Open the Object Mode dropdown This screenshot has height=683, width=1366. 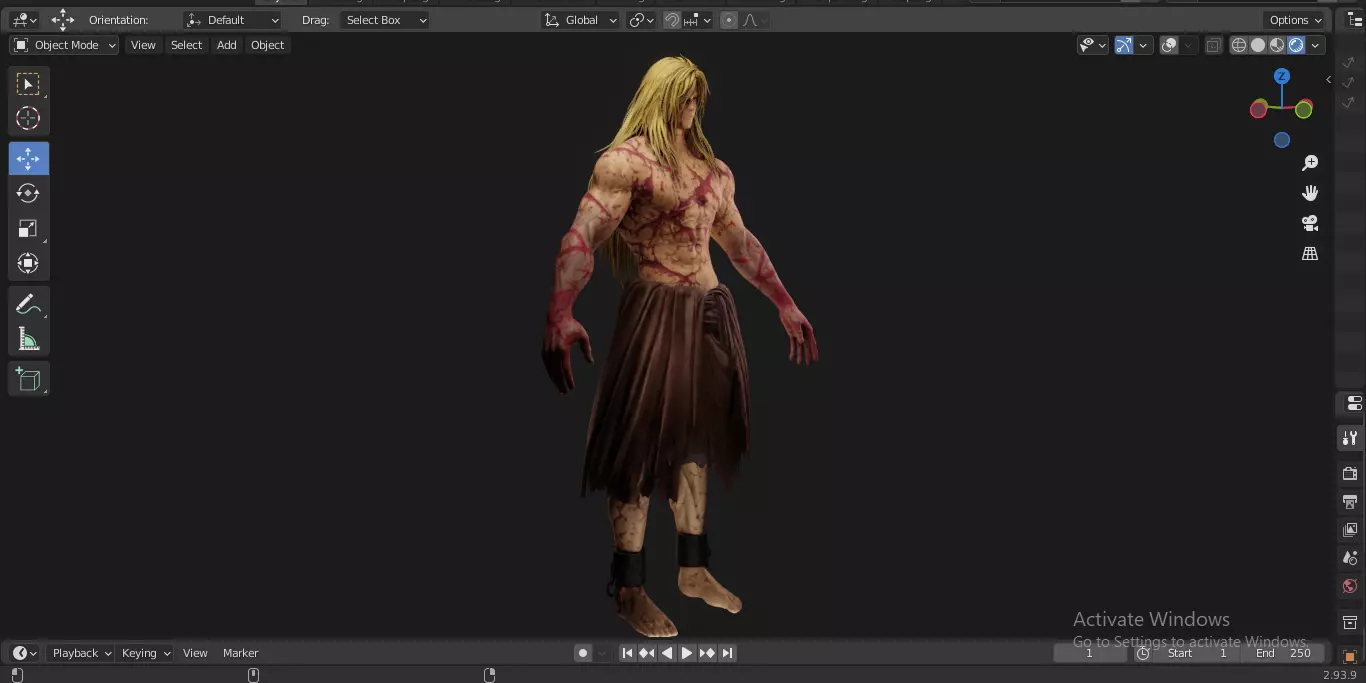(x=64, y=45)
